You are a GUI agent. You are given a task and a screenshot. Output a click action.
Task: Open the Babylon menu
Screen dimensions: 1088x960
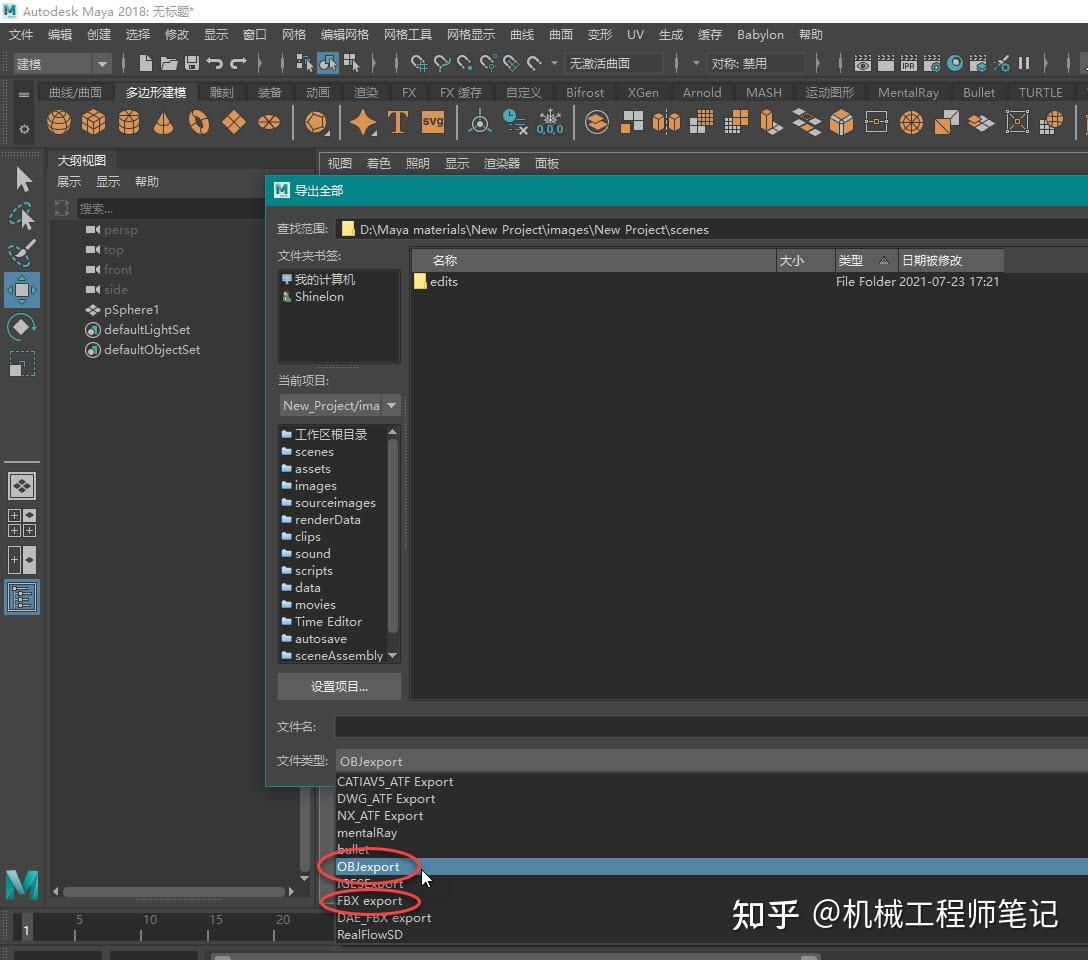[x=760, y=35]
